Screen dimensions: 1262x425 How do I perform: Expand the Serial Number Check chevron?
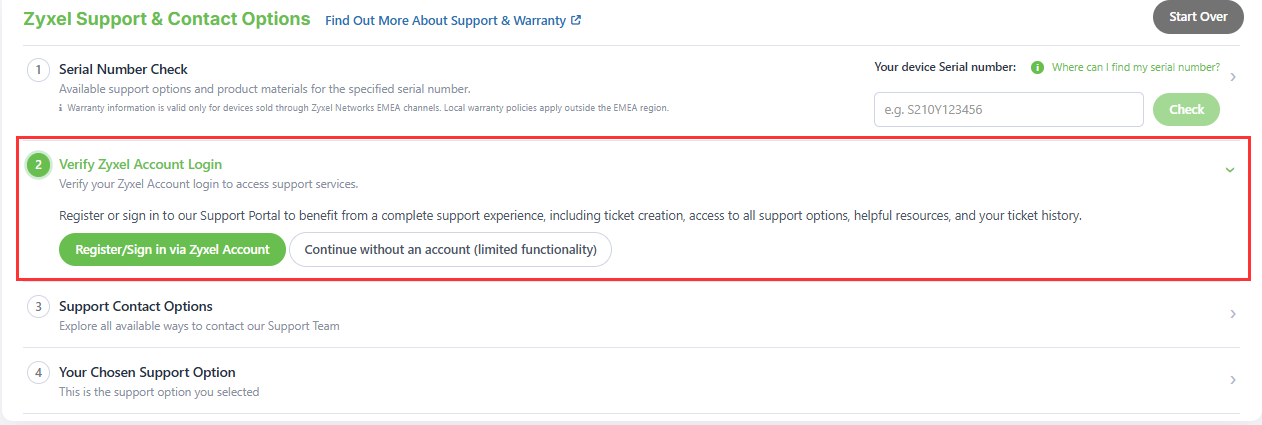click(x=1232, y=77)
